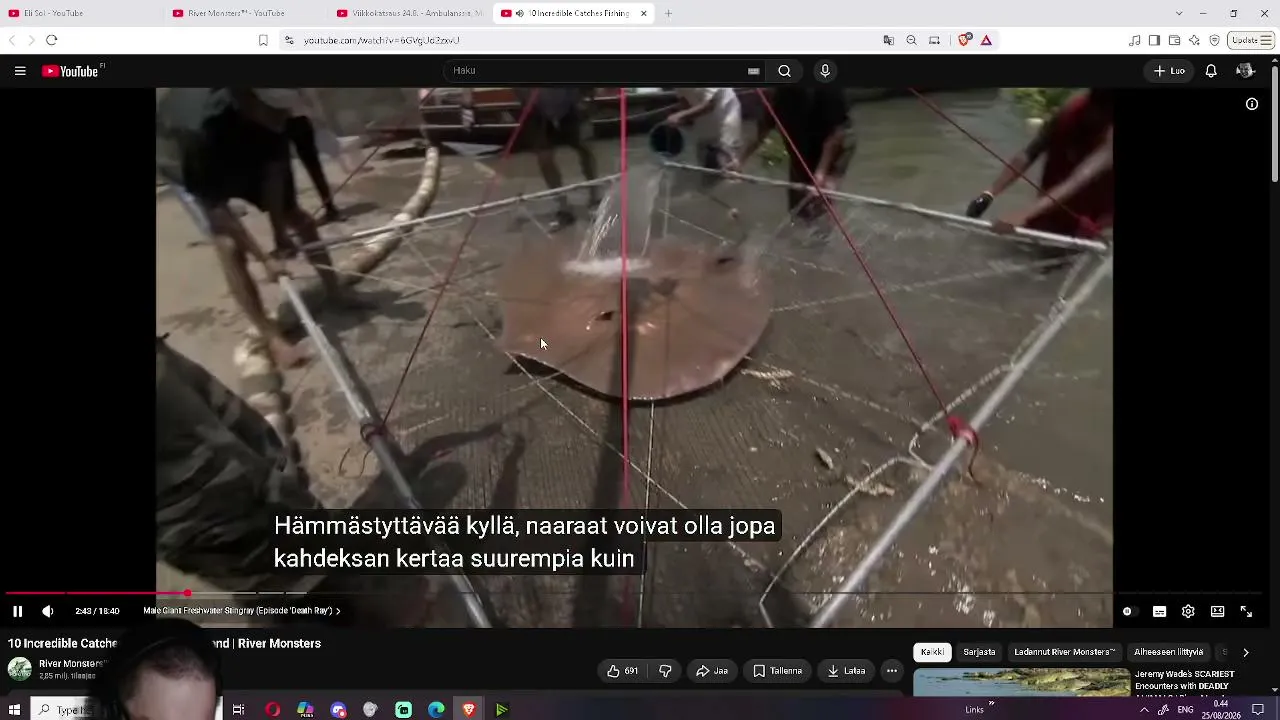The height and width of the screenshot is (720, 1280).
Task: Open the Brave Rewards triangle icon
Action: (x=986, y=40)
